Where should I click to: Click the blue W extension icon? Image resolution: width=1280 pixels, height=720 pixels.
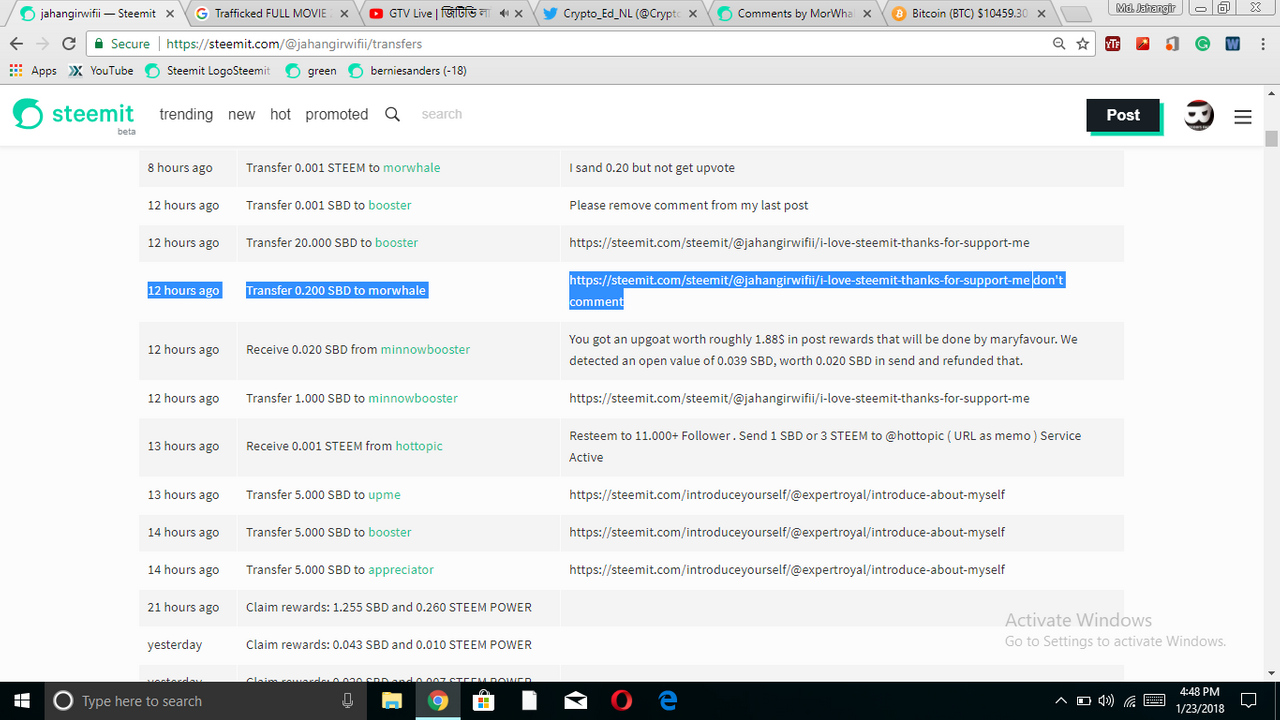(1232, 44)
